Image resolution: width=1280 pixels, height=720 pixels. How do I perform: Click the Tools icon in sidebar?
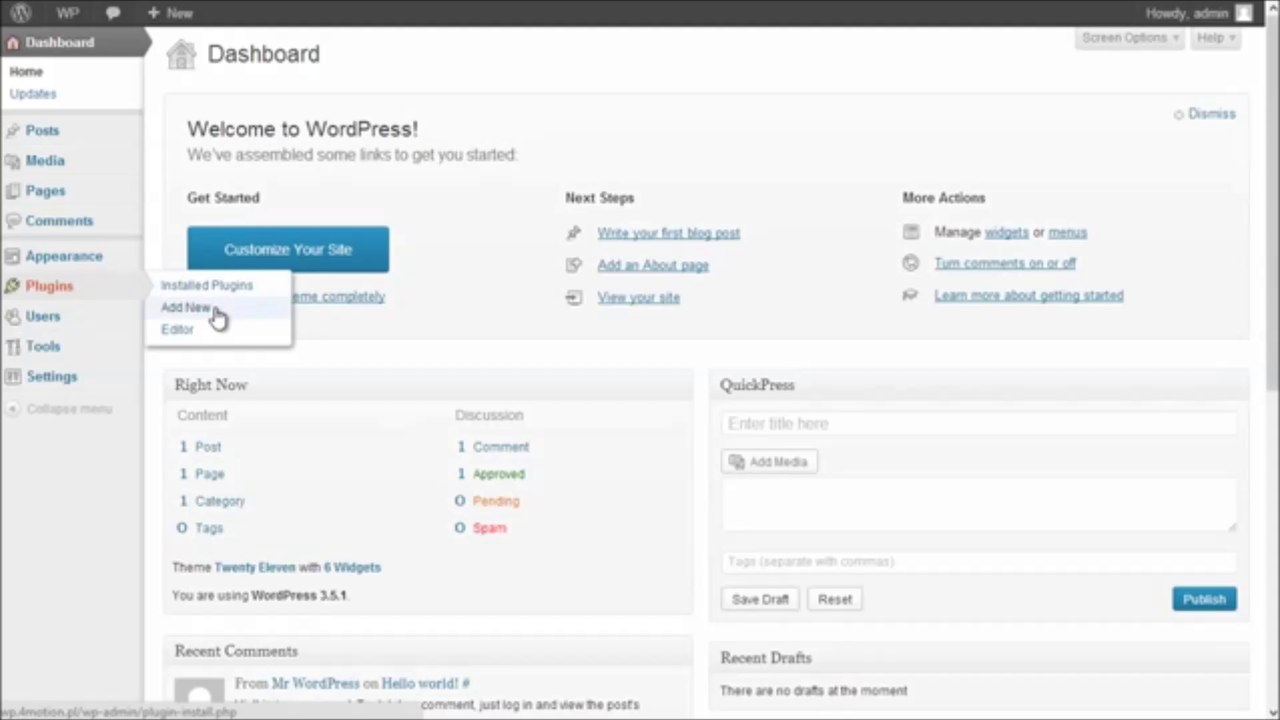point(12,346)
